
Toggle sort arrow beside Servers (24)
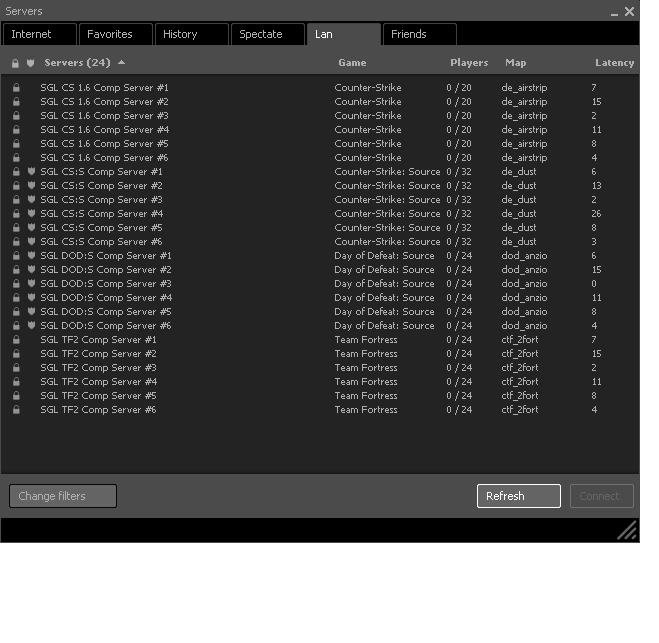pyautogui.click(x=121, y=62)
